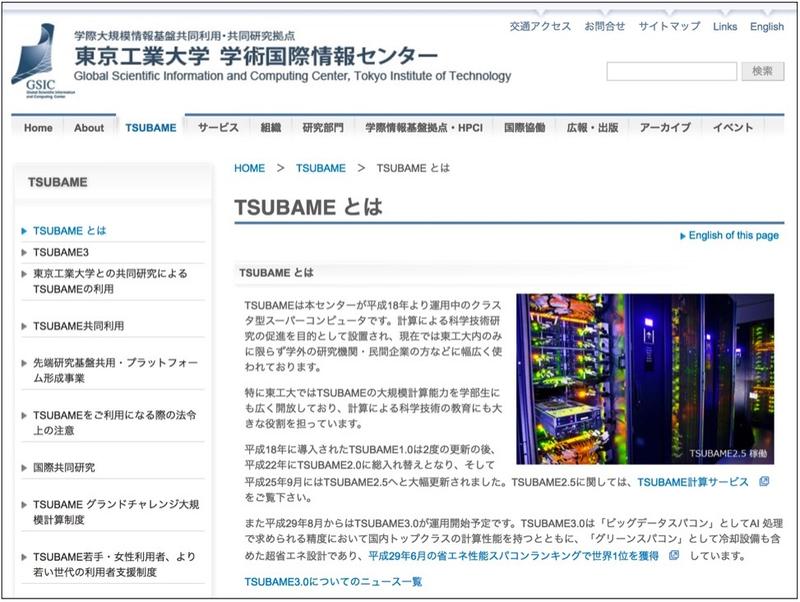This screenshot has height=602, width=800.
Task: Open TSUBAME グランドチャレンジ大規模計算制度 item
Action: pos(116,513)
